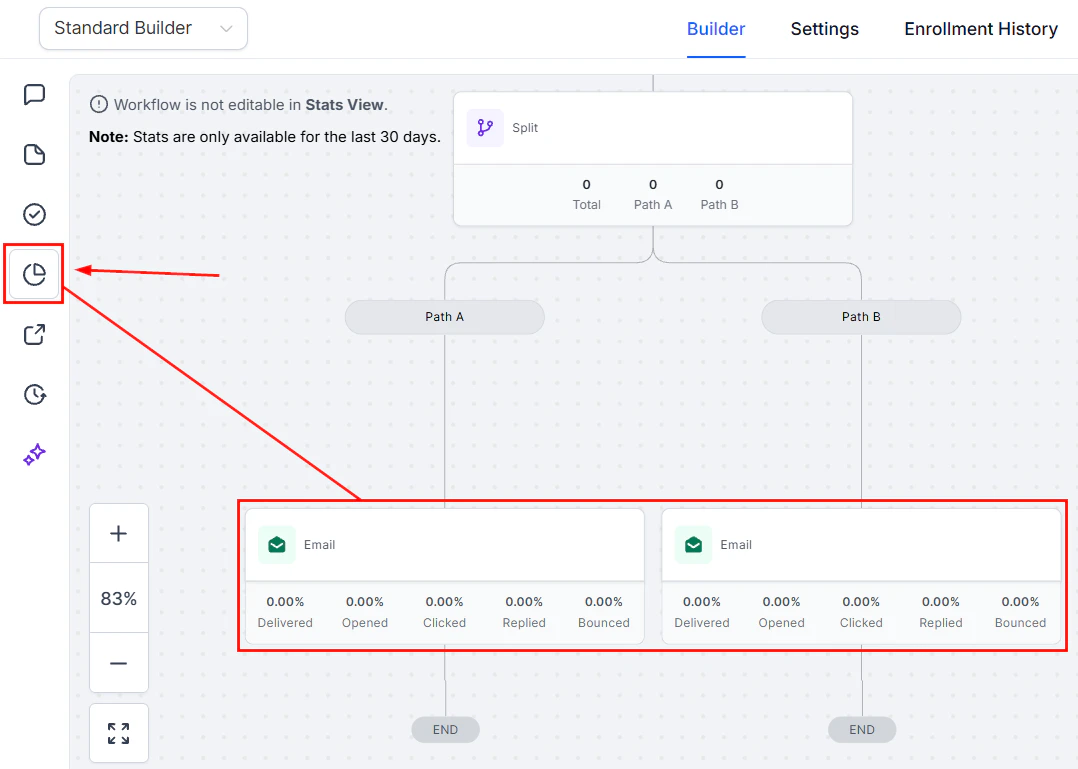Screen dimensions: 1078x769
Task: Click the Email envelope icon on Path B
Action: (x=693, y=545)
